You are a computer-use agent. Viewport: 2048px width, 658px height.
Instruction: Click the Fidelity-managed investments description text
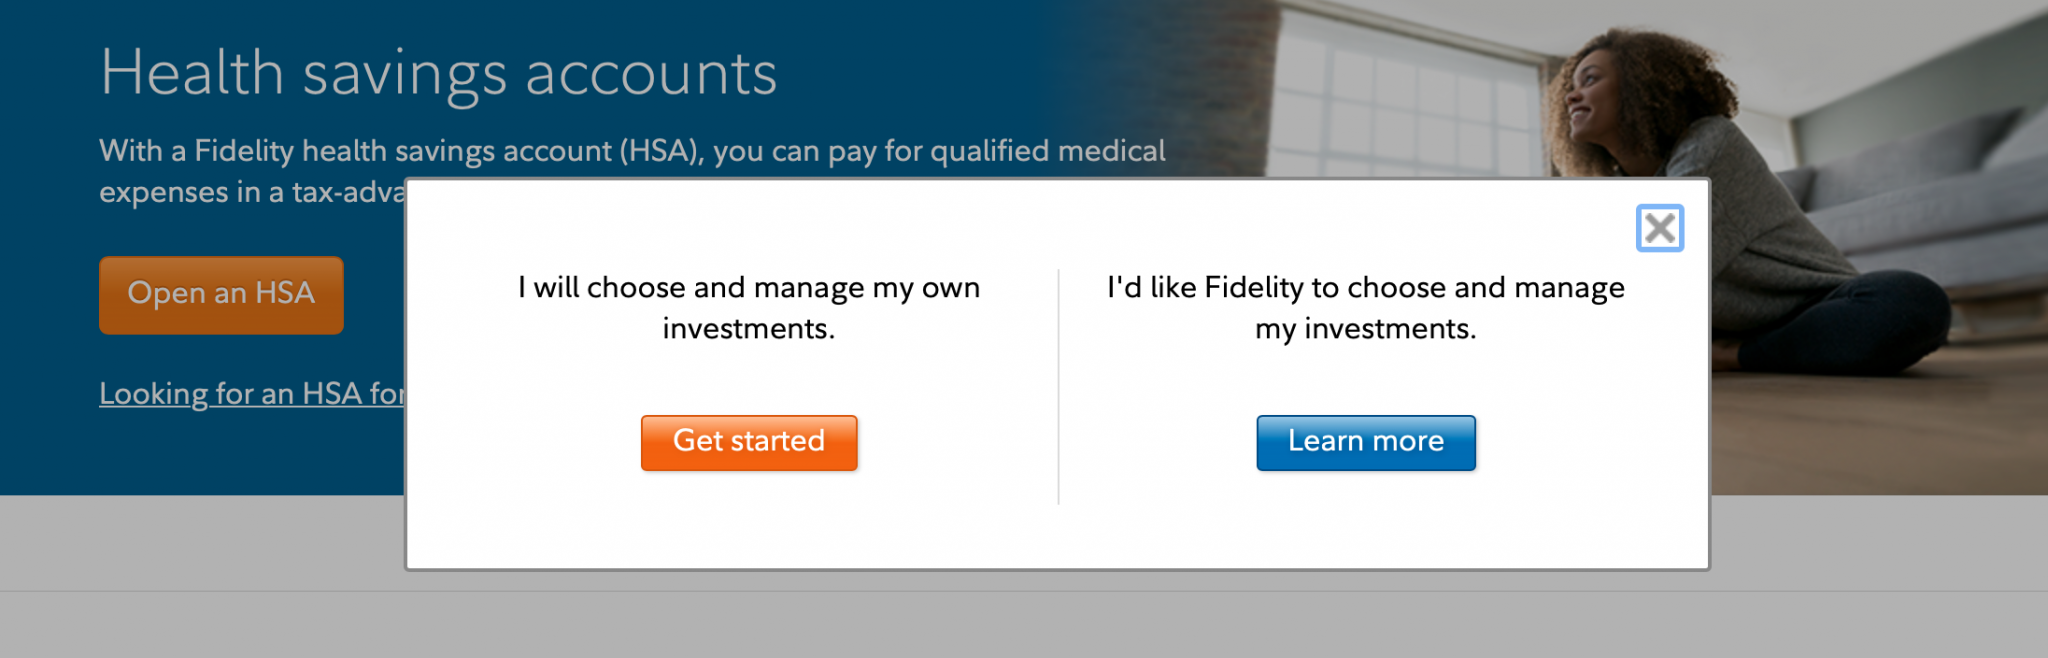click(1364, 307)
